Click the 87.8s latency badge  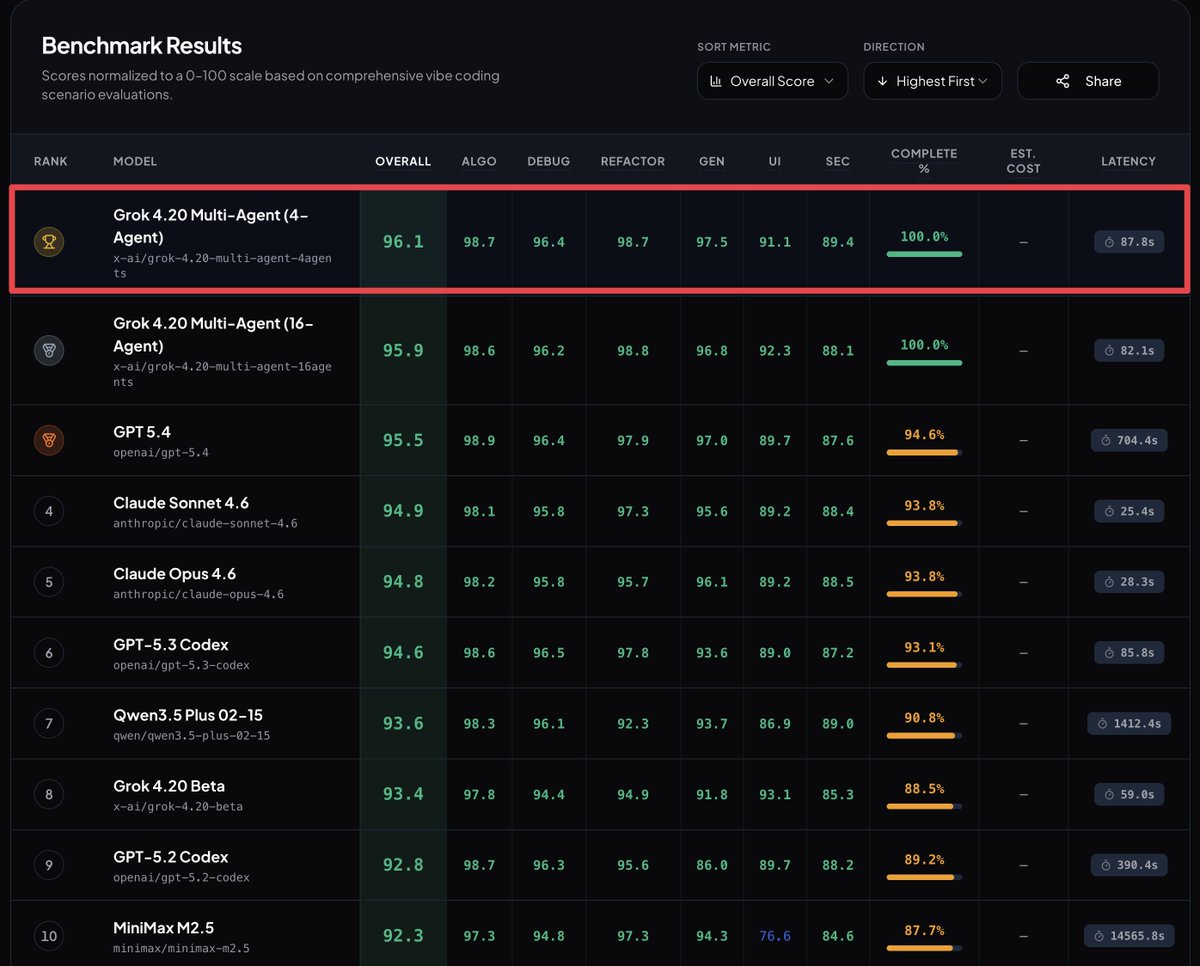pos(1128,241)
